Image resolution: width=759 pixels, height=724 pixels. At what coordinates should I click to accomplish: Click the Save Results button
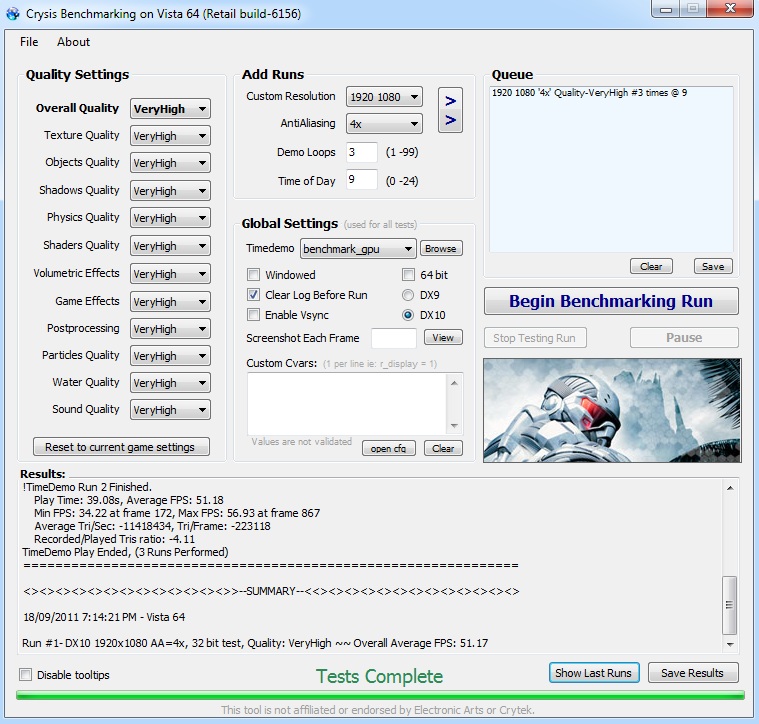click(x=693, y=673)
